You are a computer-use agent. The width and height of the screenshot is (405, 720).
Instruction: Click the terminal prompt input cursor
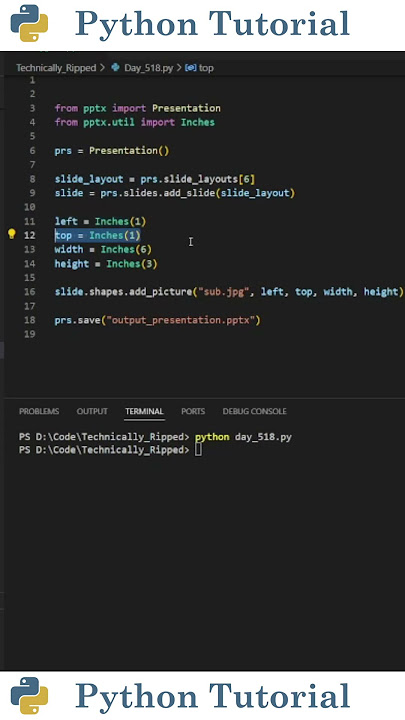coord(198,450)
